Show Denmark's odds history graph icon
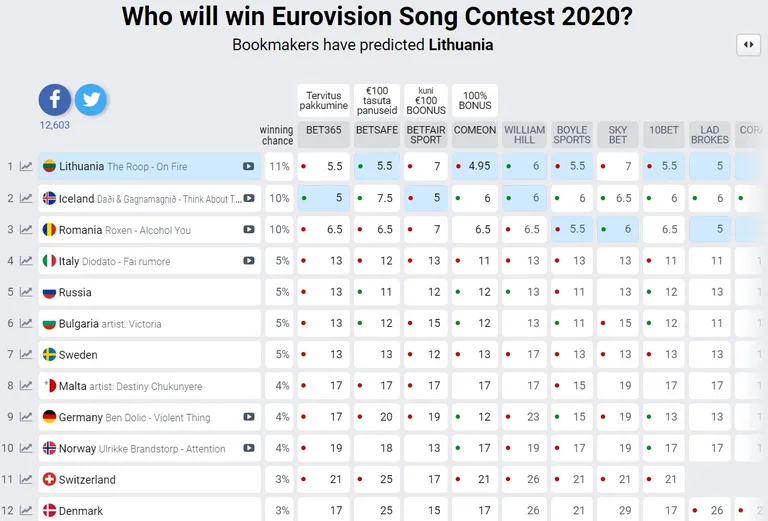Image resolution: width=768 pixels, height=521 pixels. click(x=26, y=510)
